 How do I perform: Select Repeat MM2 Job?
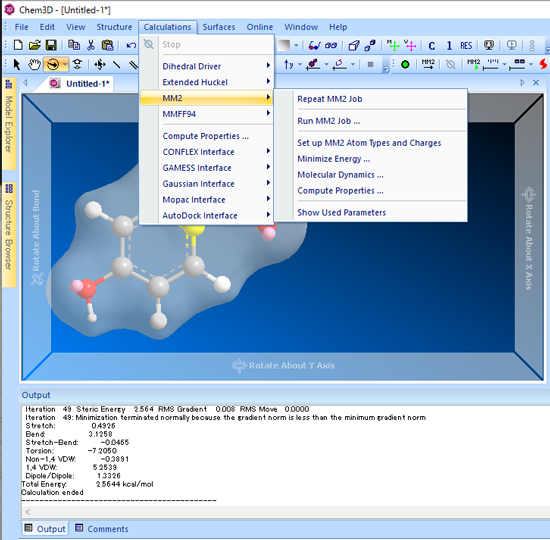(371, 99)
